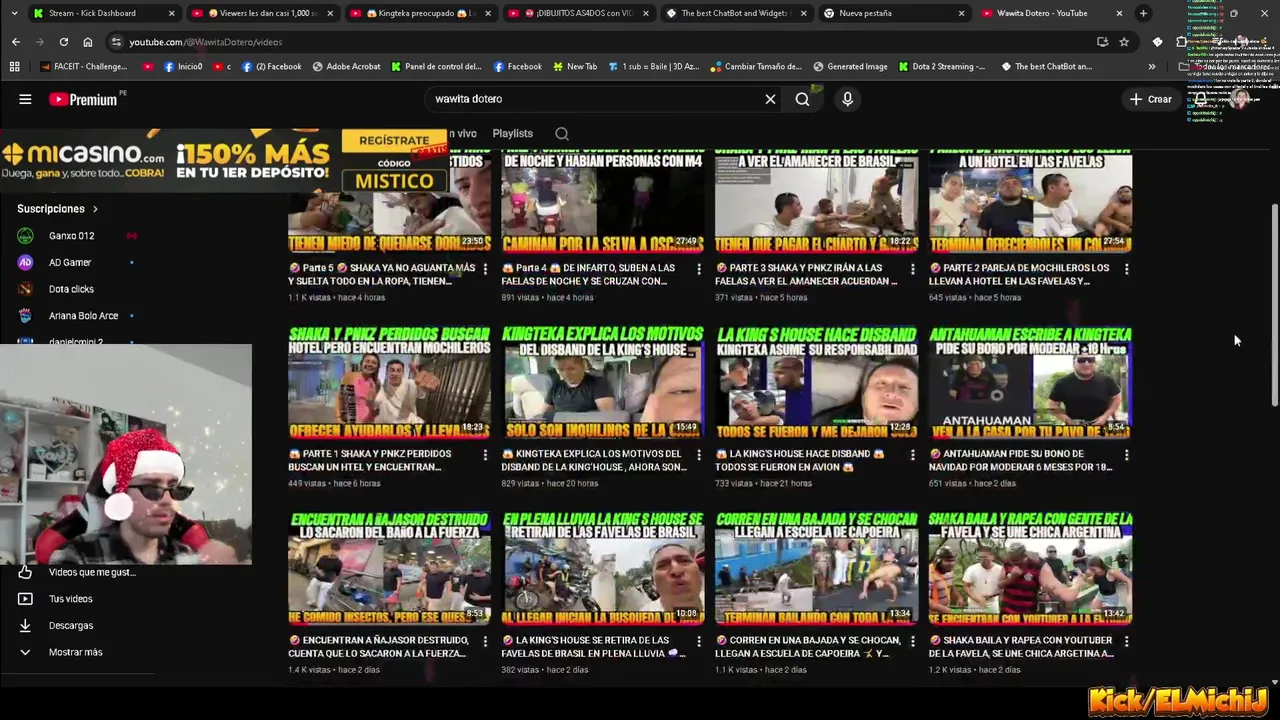Open Generated Image bookmark
The height and width of the screenshot is (720, 1280).
849,67
